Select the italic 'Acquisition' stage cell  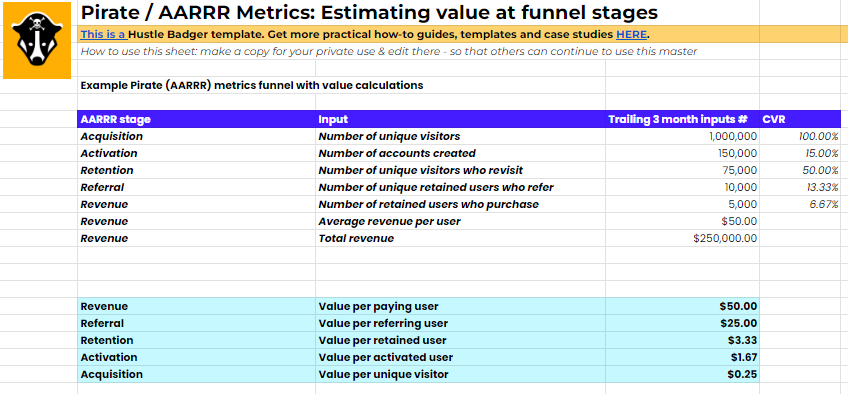pyautogui.click(x=197, y=136)
